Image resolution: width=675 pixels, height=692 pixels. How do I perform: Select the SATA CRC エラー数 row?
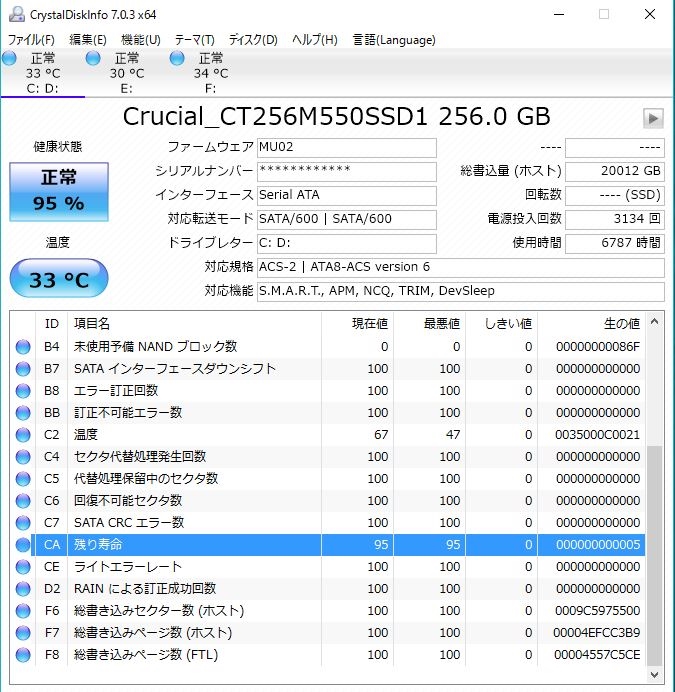[328, 523]
